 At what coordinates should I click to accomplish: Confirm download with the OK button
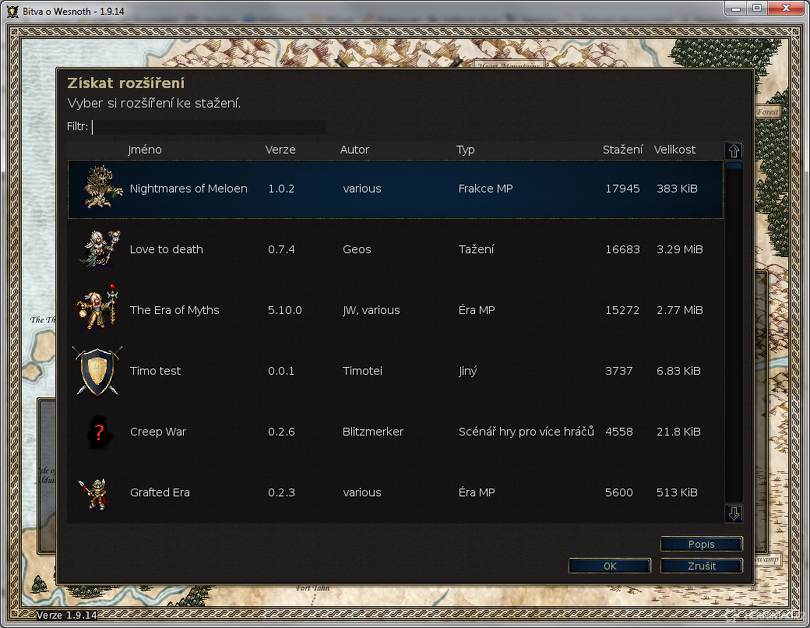click(x=610, y=566)
